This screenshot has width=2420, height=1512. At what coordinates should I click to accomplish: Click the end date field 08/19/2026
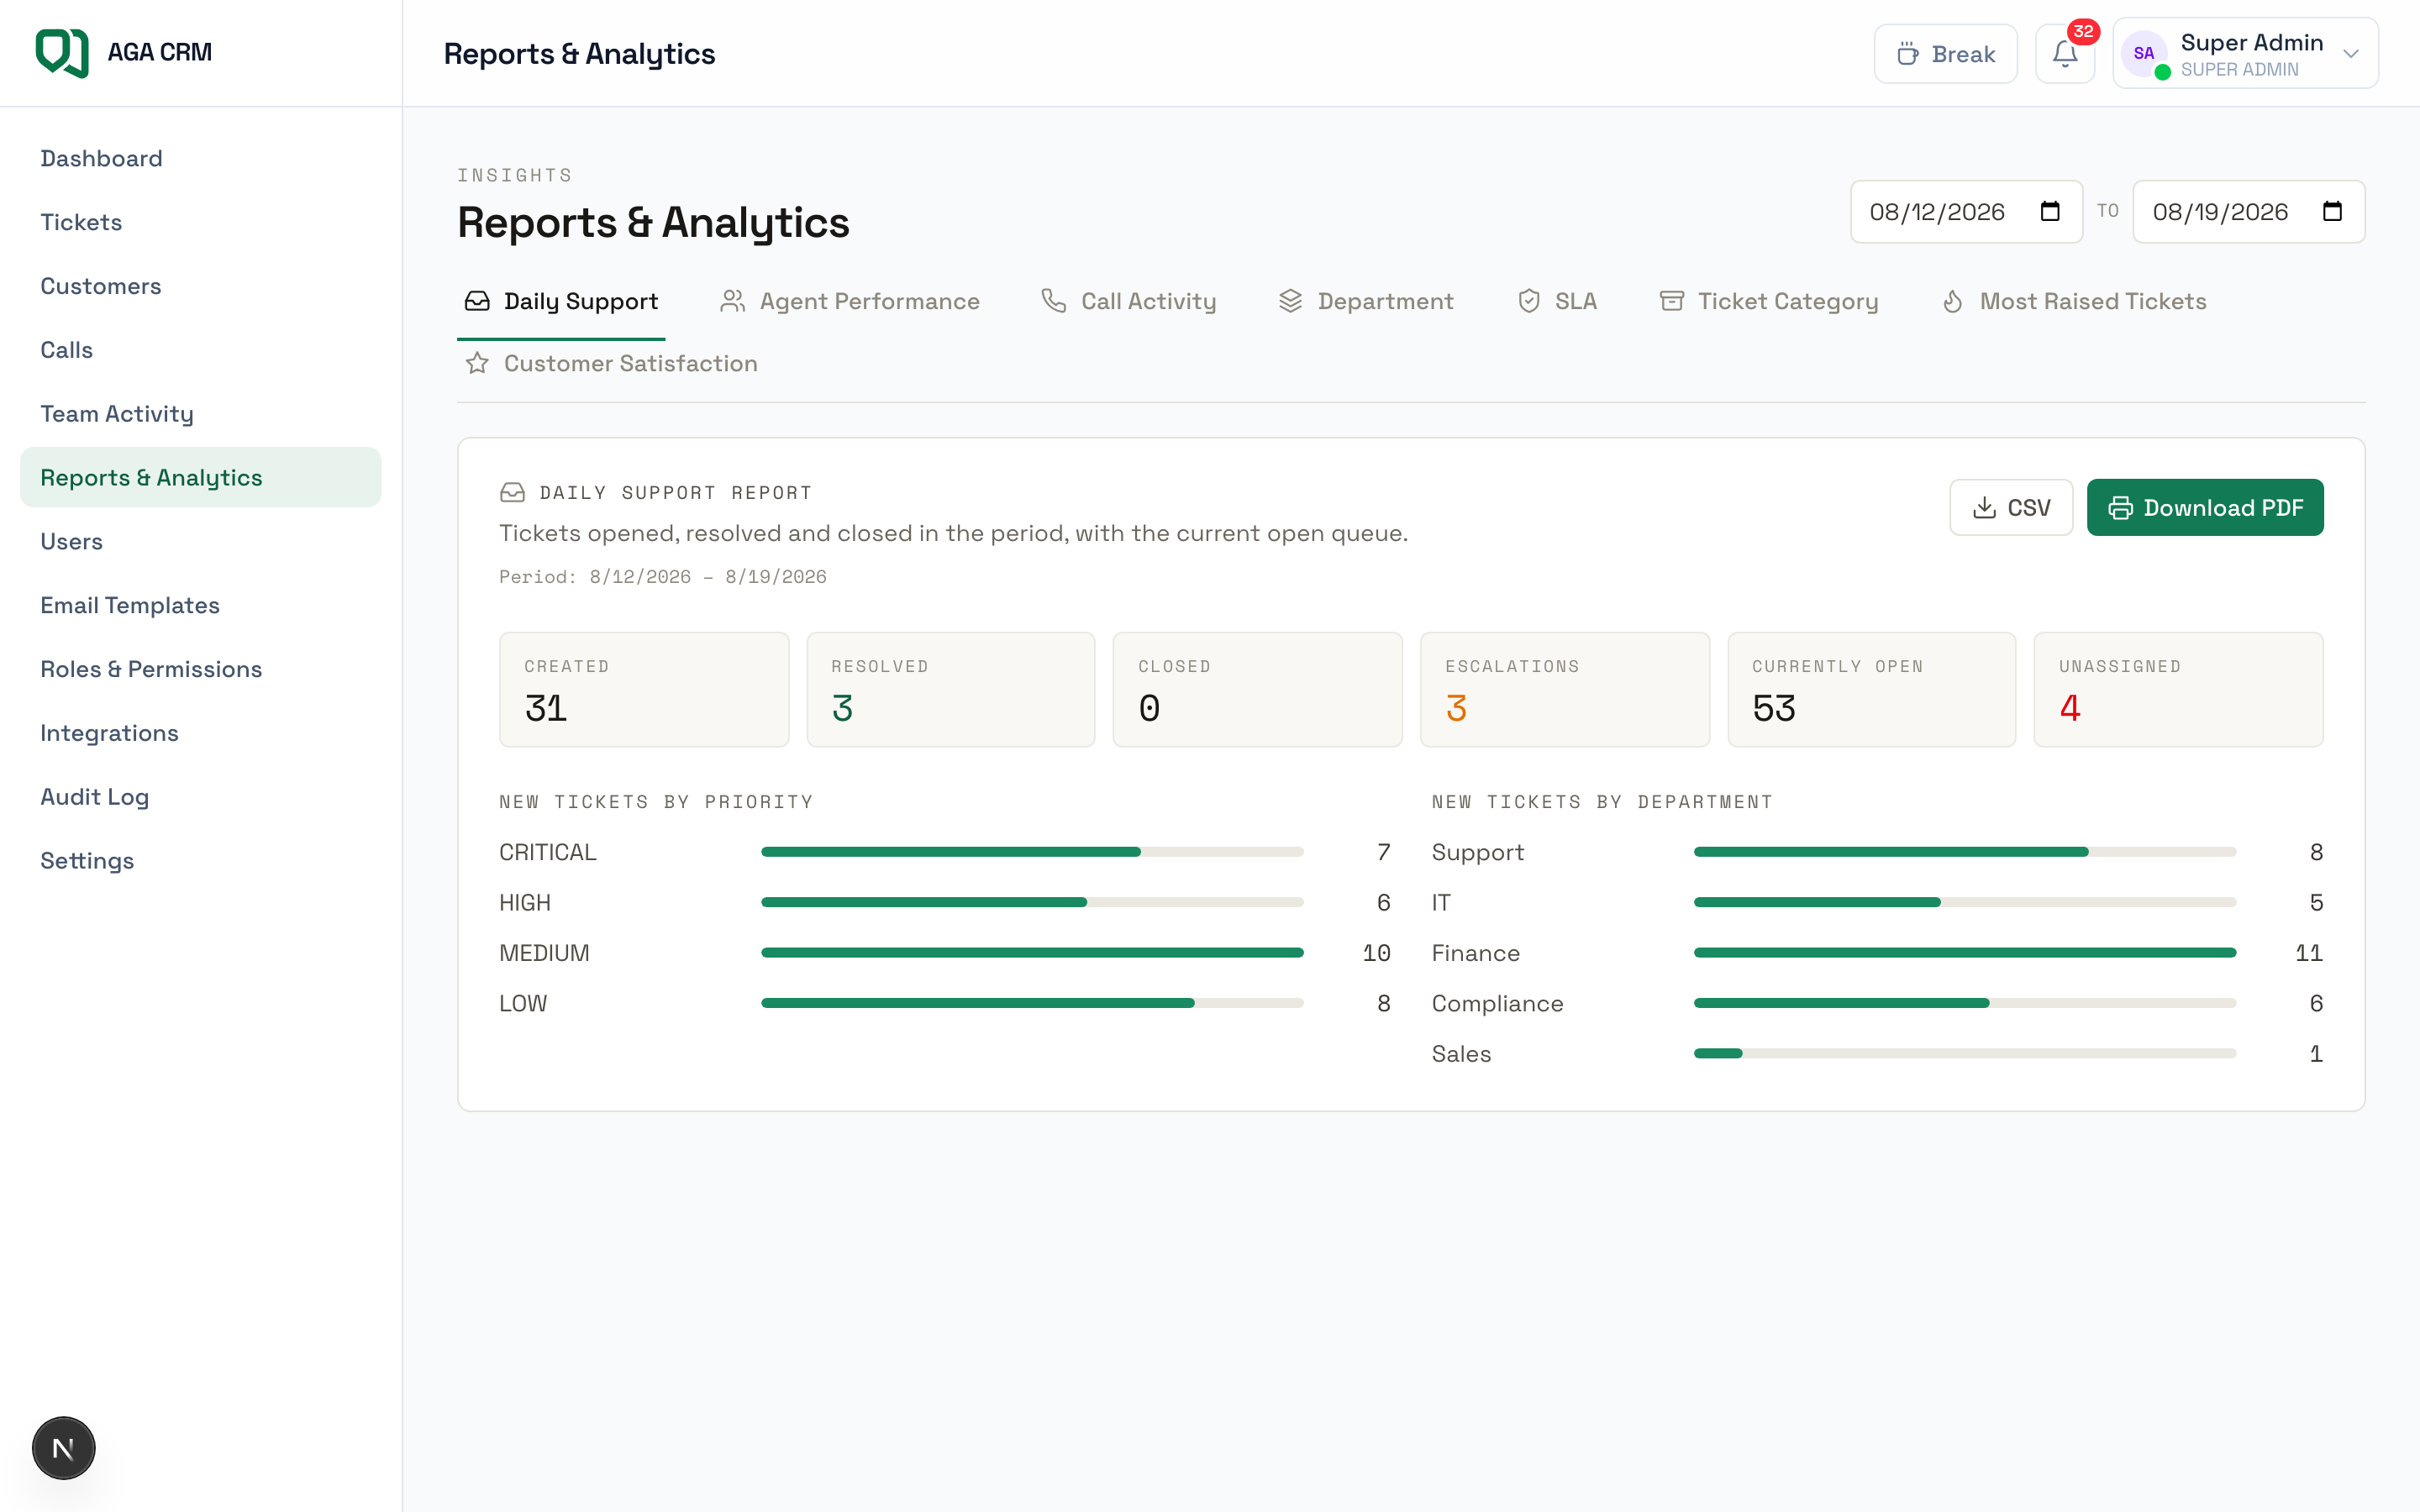(x=2249, y=212)
